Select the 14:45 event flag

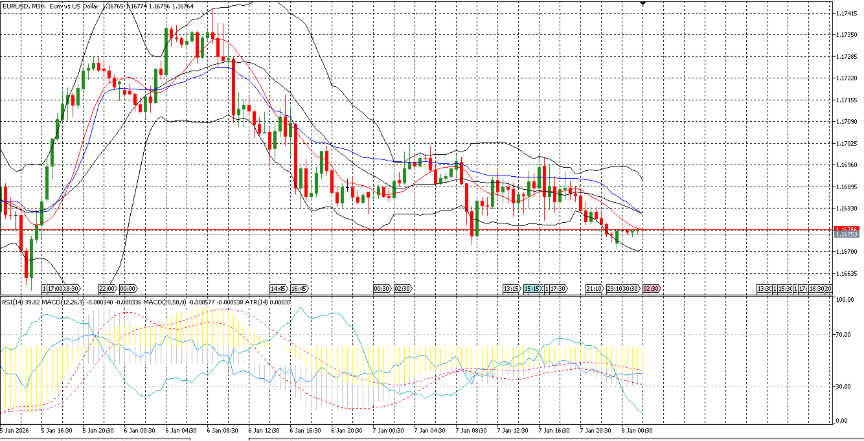(x=278, y=288)
